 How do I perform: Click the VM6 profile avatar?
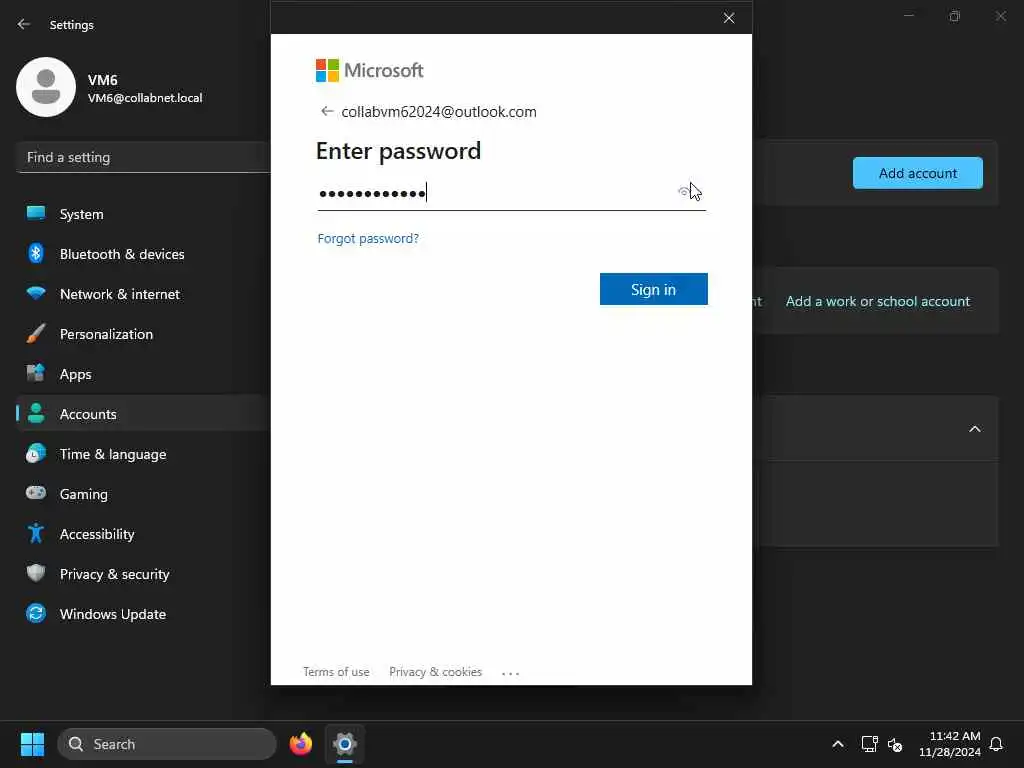[x=46, y=87]
